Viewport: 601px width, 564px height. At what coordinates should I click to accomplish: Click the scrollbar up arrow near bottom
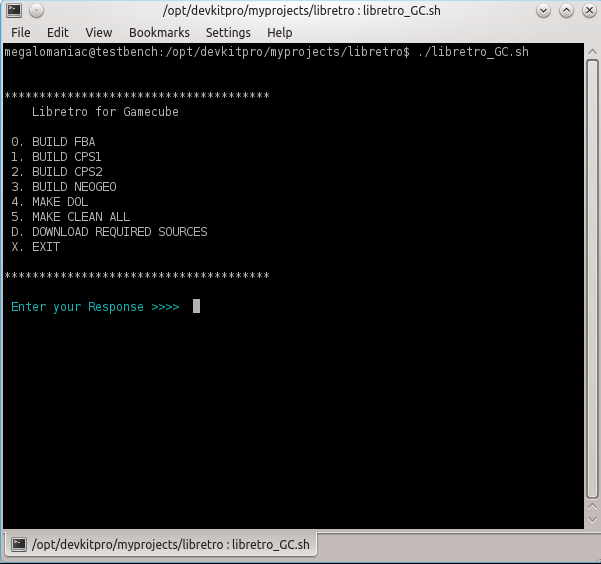(x=592, y=506)
